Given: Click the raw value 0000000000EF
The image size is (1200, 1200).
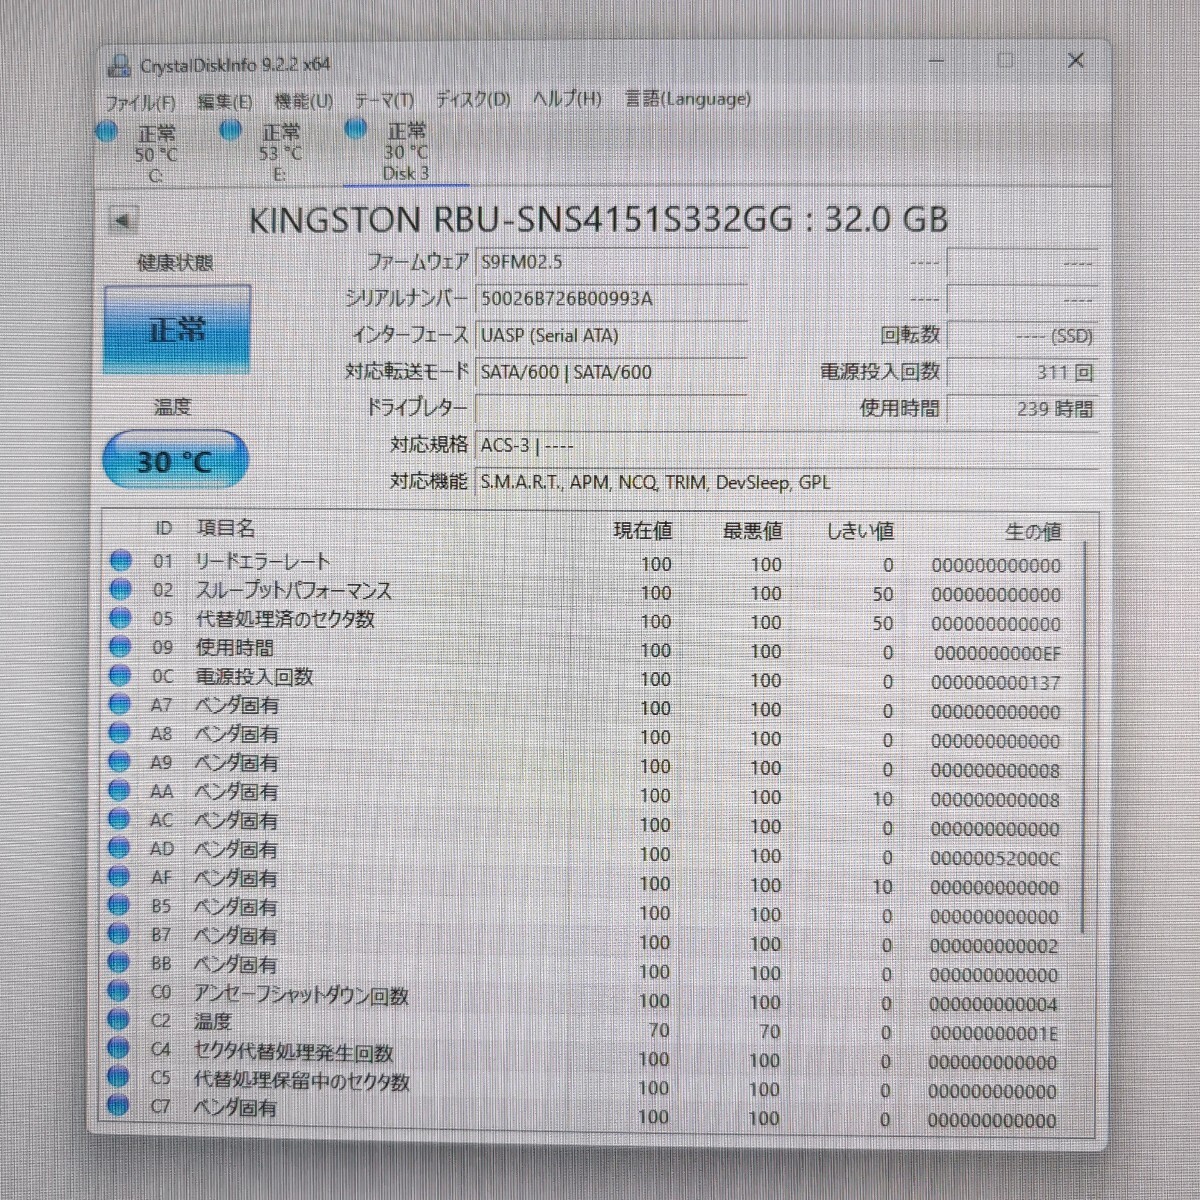Looking at the screenshot, I should point(997,653).
